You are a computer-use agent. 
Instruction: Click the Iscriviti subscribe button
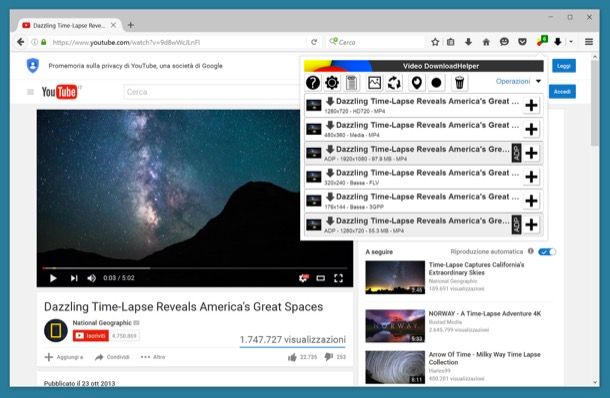pyautogui.click(x=91, y=335)
